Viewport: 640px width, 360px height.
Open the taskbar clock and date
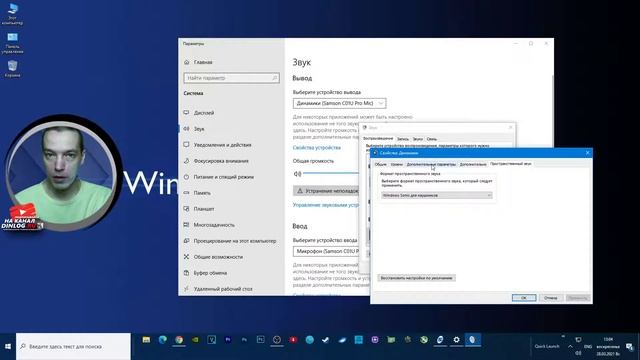[608, 346]
